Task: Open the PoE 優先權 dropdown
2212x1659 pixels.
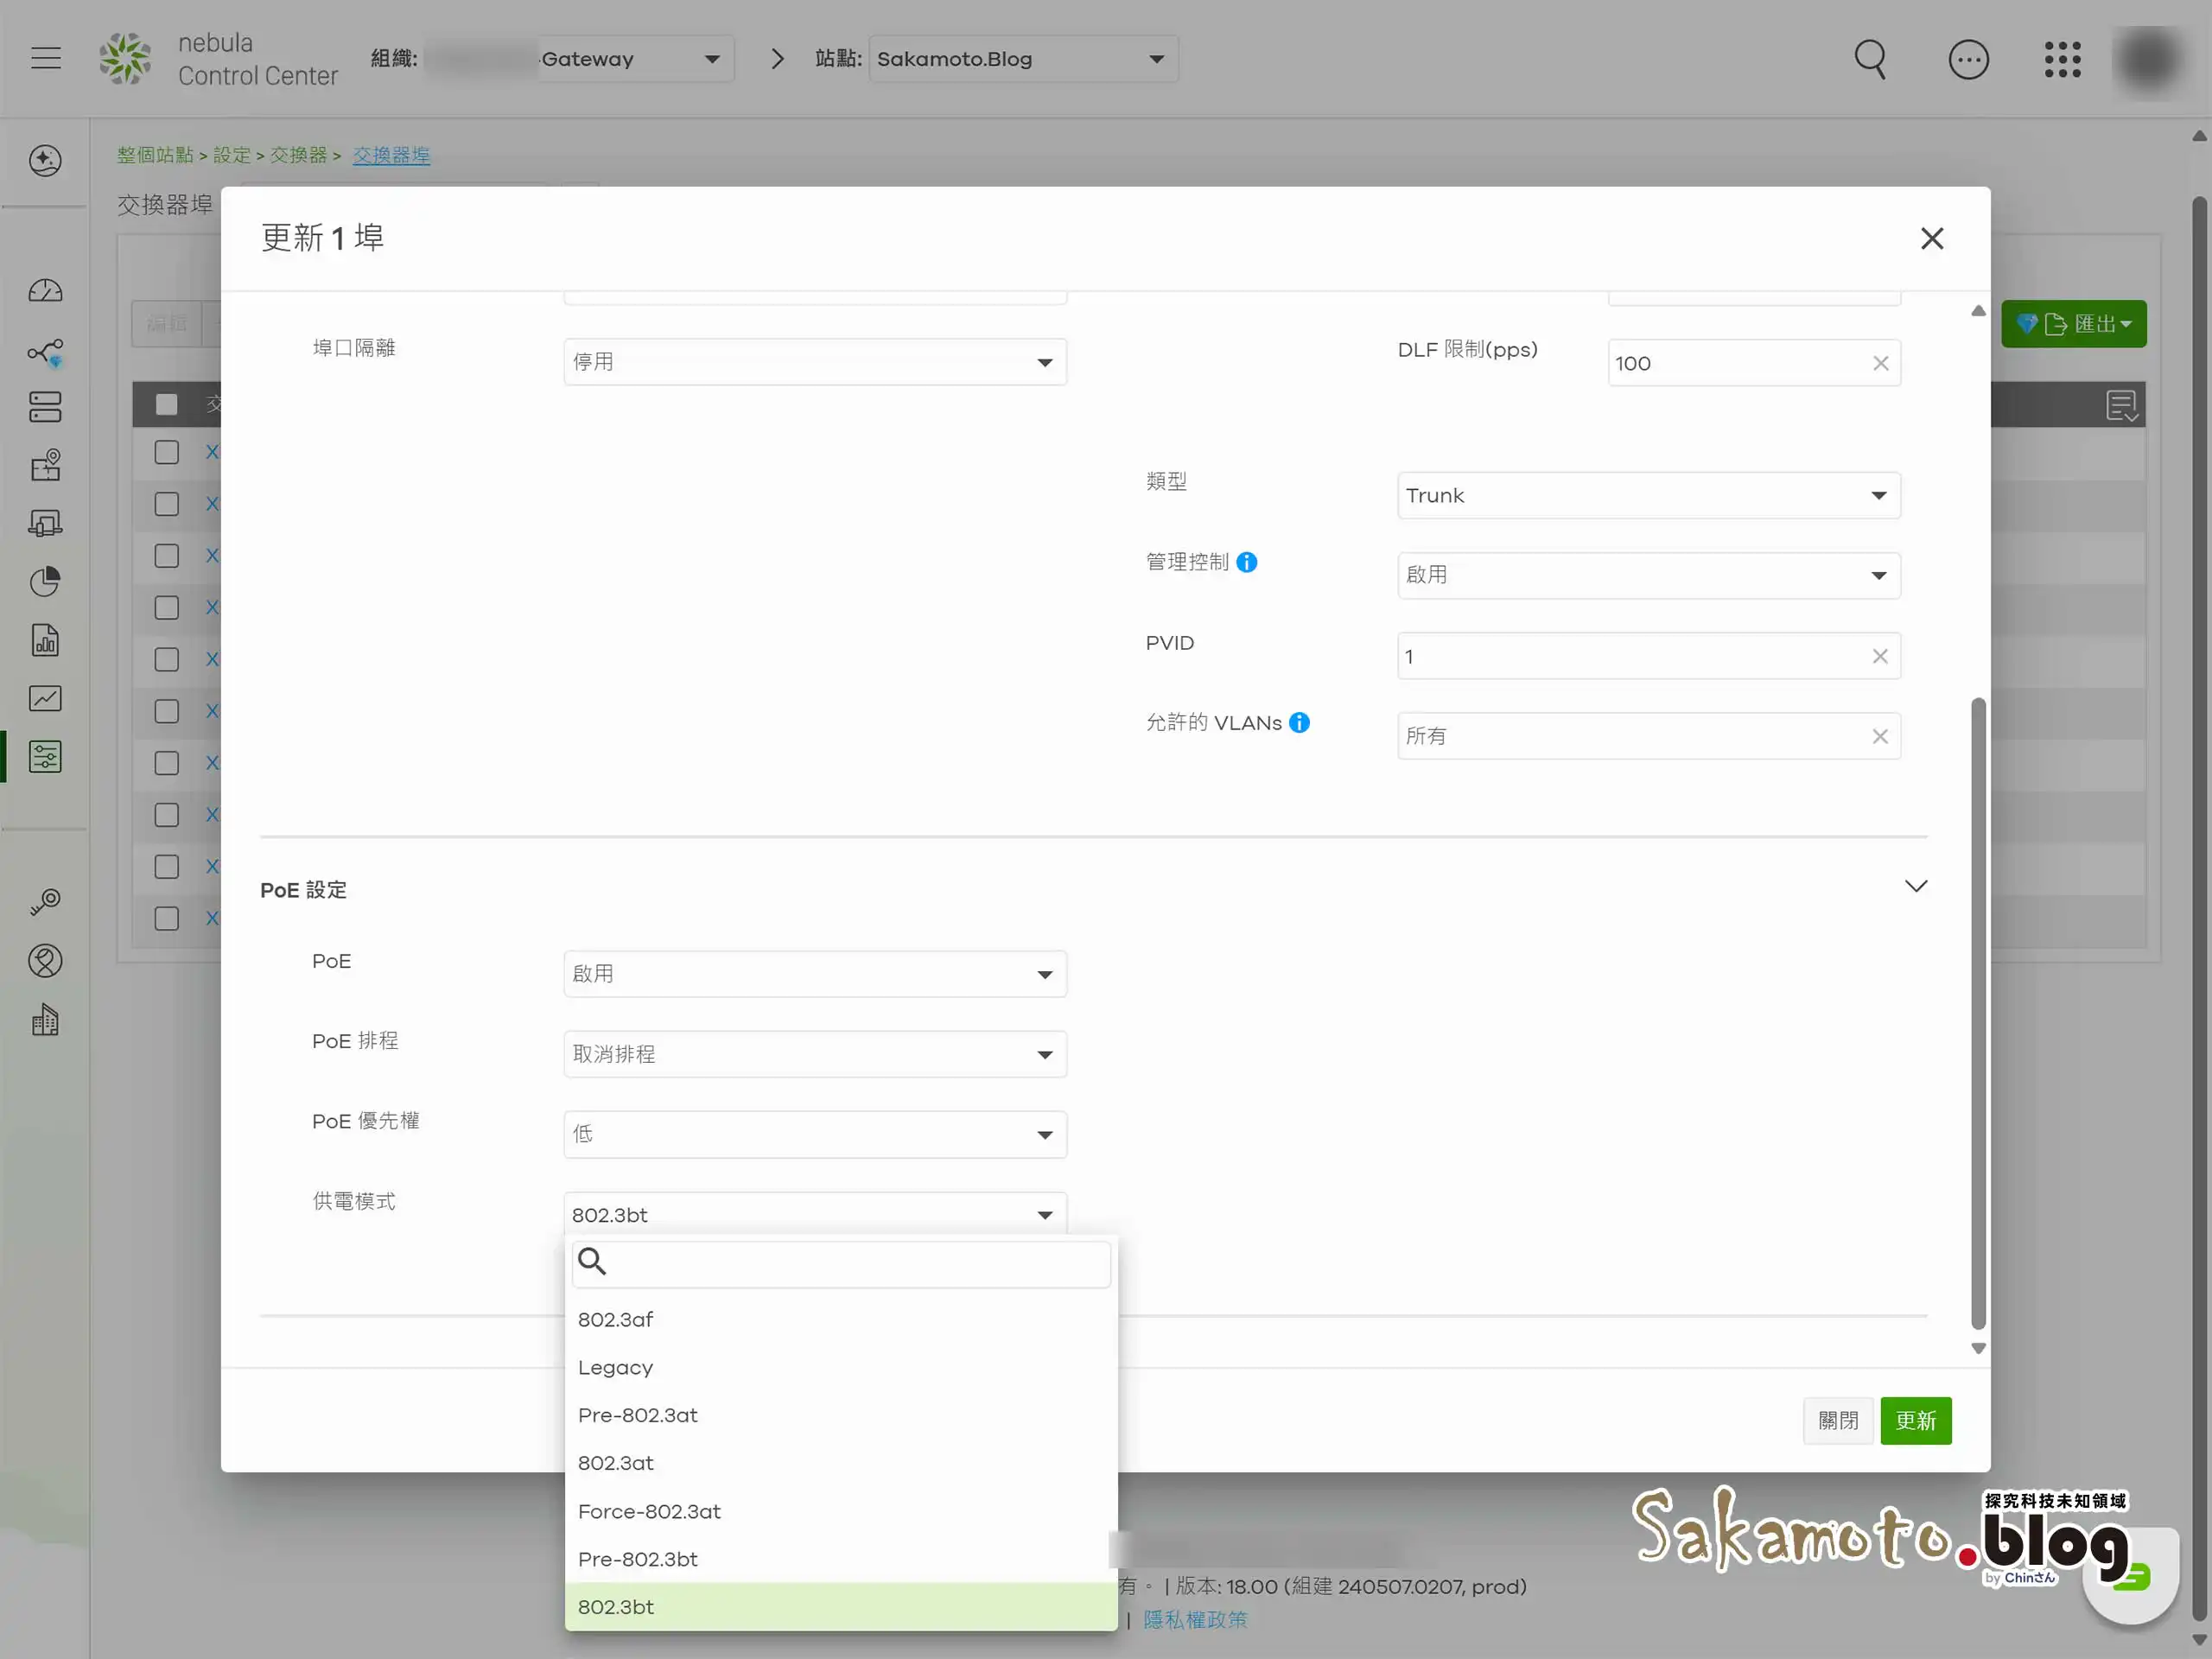Action: (814, 1134)
